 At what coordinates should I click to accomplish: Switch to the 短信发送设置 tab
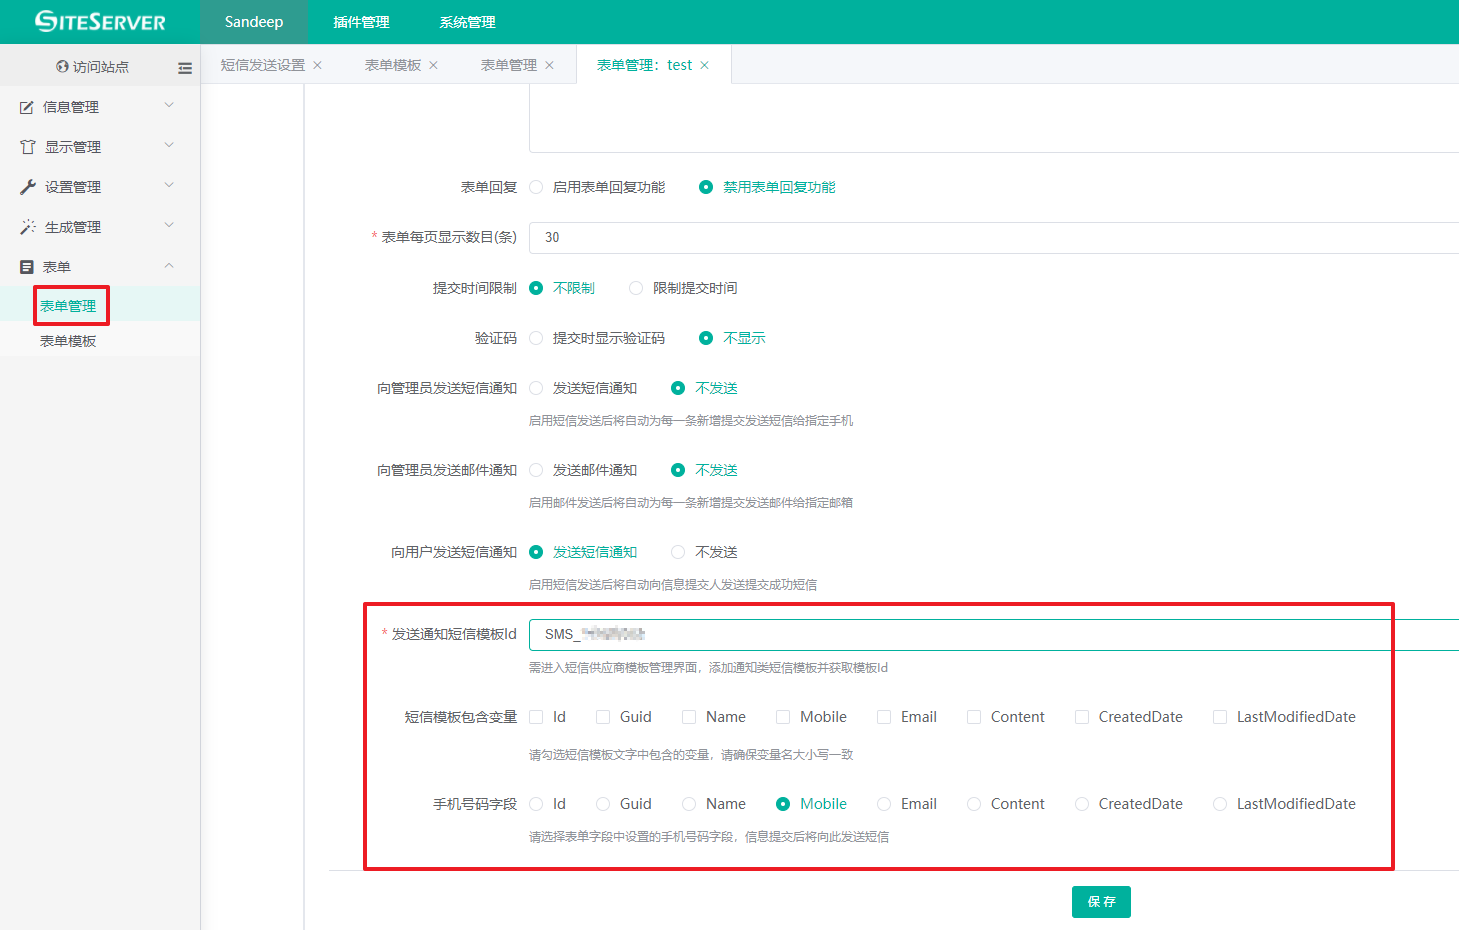[x=263, y=65]
